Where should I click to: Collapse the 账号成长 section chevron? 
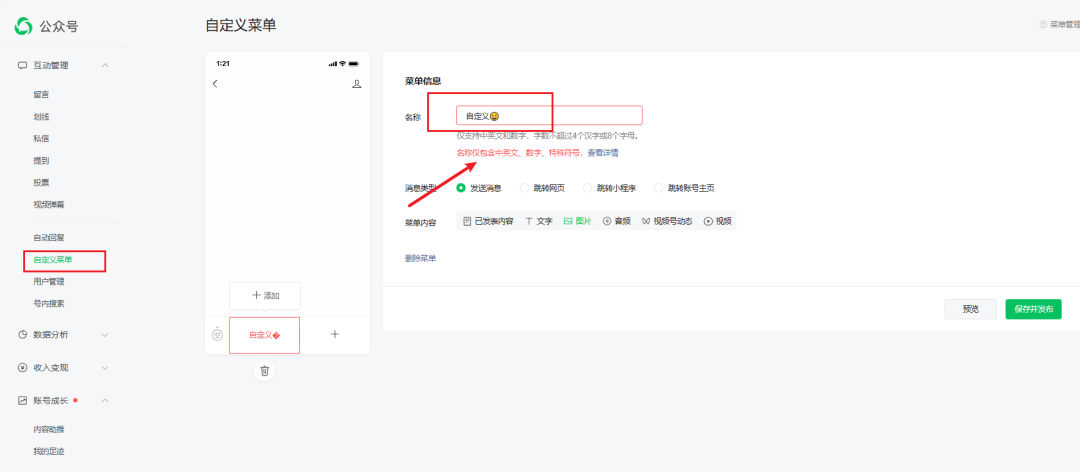(105, 400)
